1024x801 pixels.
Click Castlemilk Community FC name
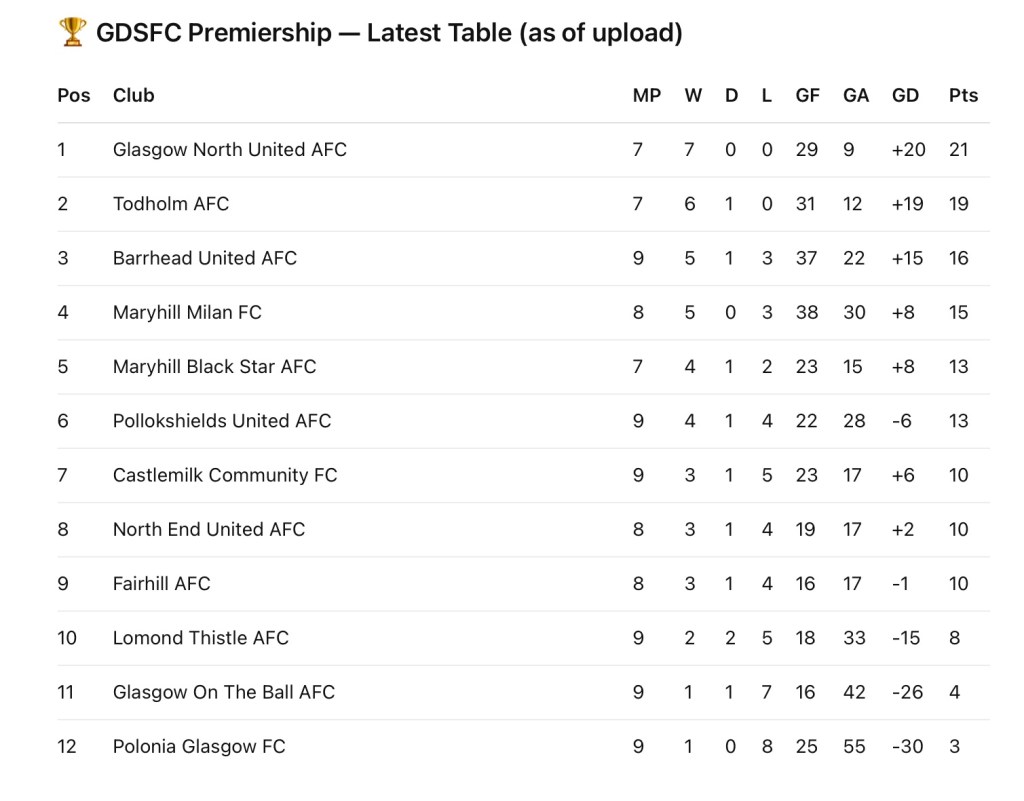225,475
